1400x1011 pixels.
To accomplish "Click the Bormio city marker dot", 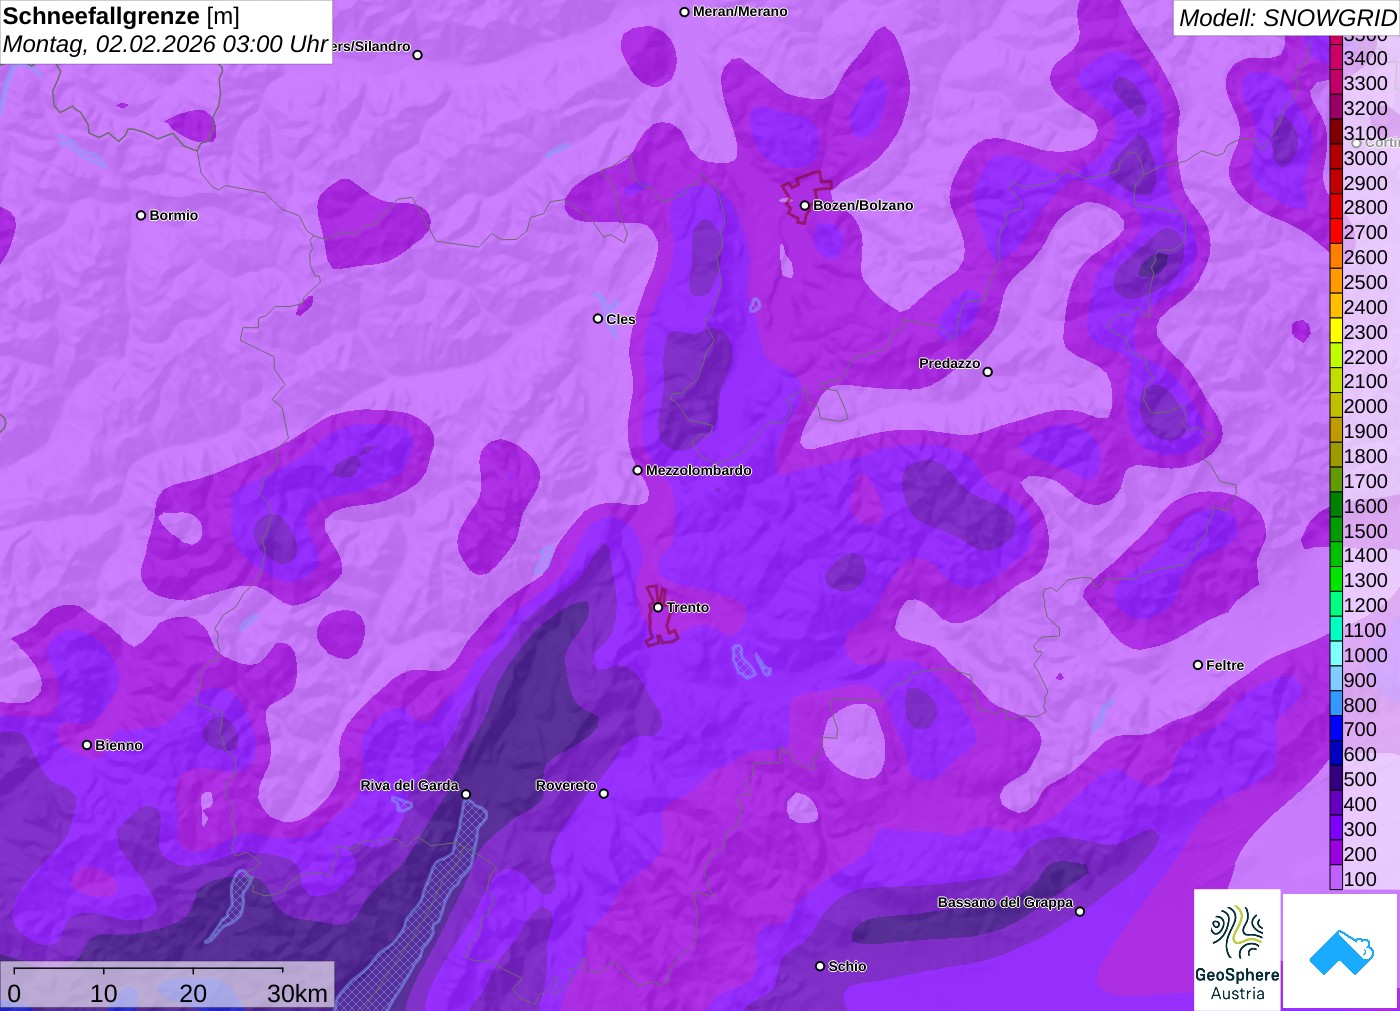I will [x=141, y=215].
